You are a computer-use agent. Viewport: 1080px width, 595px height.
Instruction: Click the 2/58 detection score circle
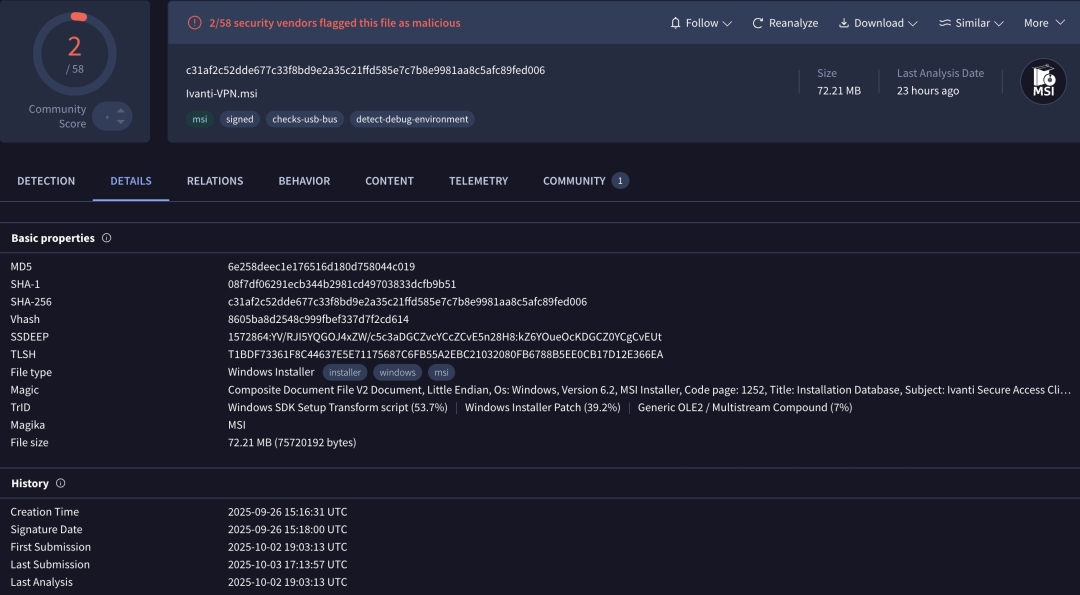point(75,54)
